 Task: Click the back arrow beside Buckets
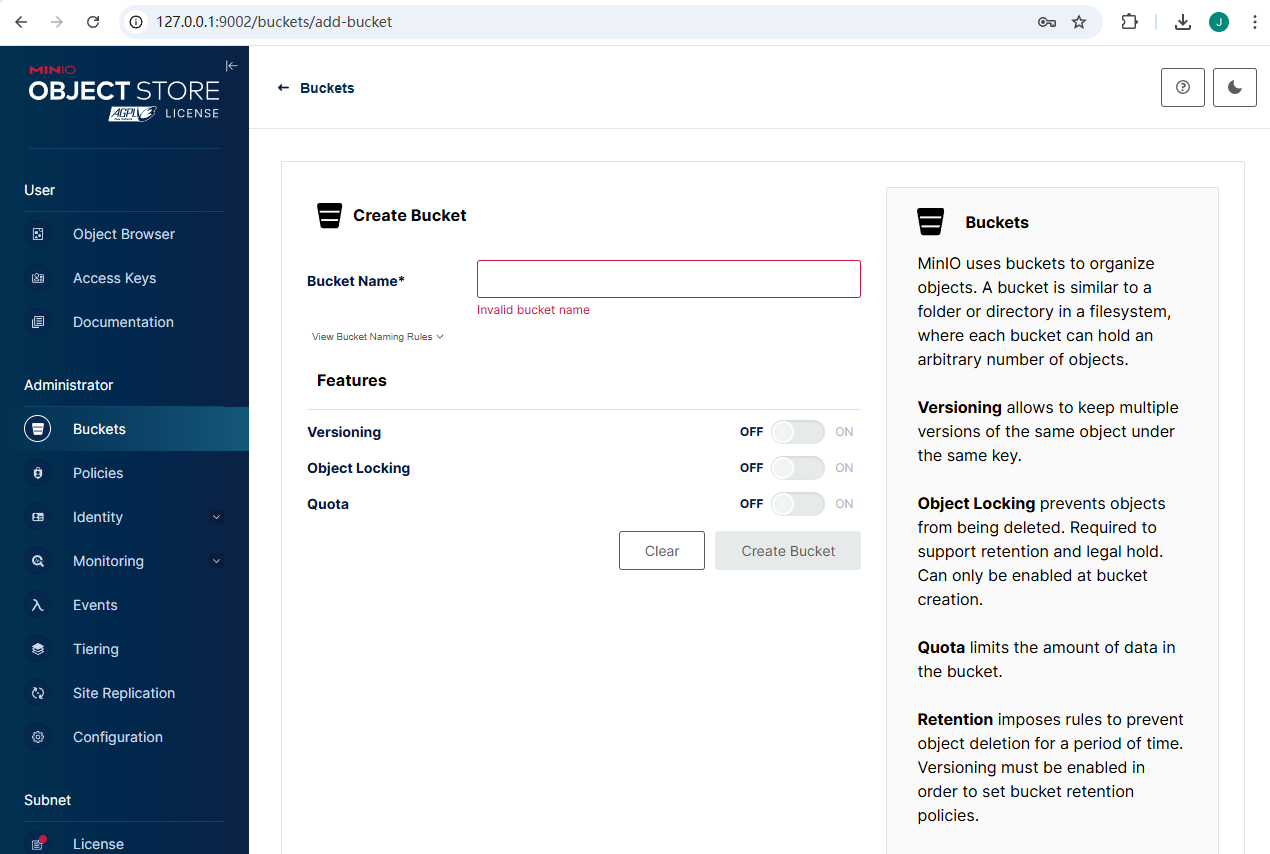(x=283, y=88)
